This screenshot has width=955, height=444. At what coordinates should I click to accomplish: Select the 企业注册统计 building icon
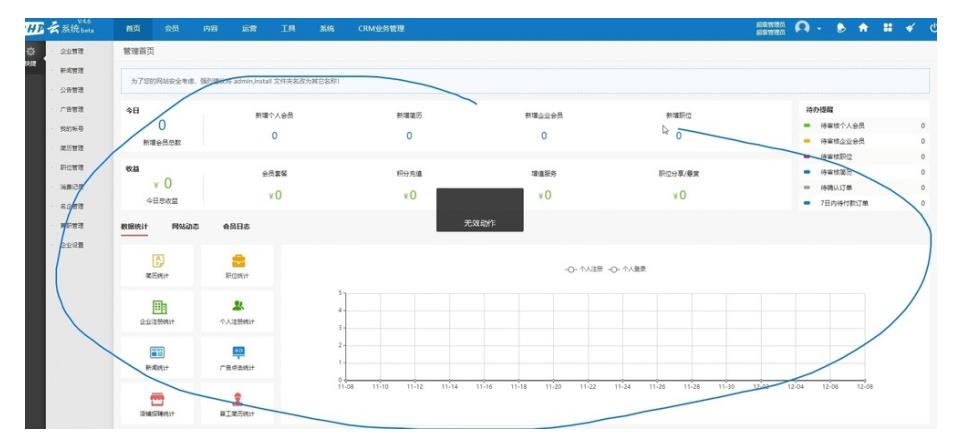[x=157, y=306]
